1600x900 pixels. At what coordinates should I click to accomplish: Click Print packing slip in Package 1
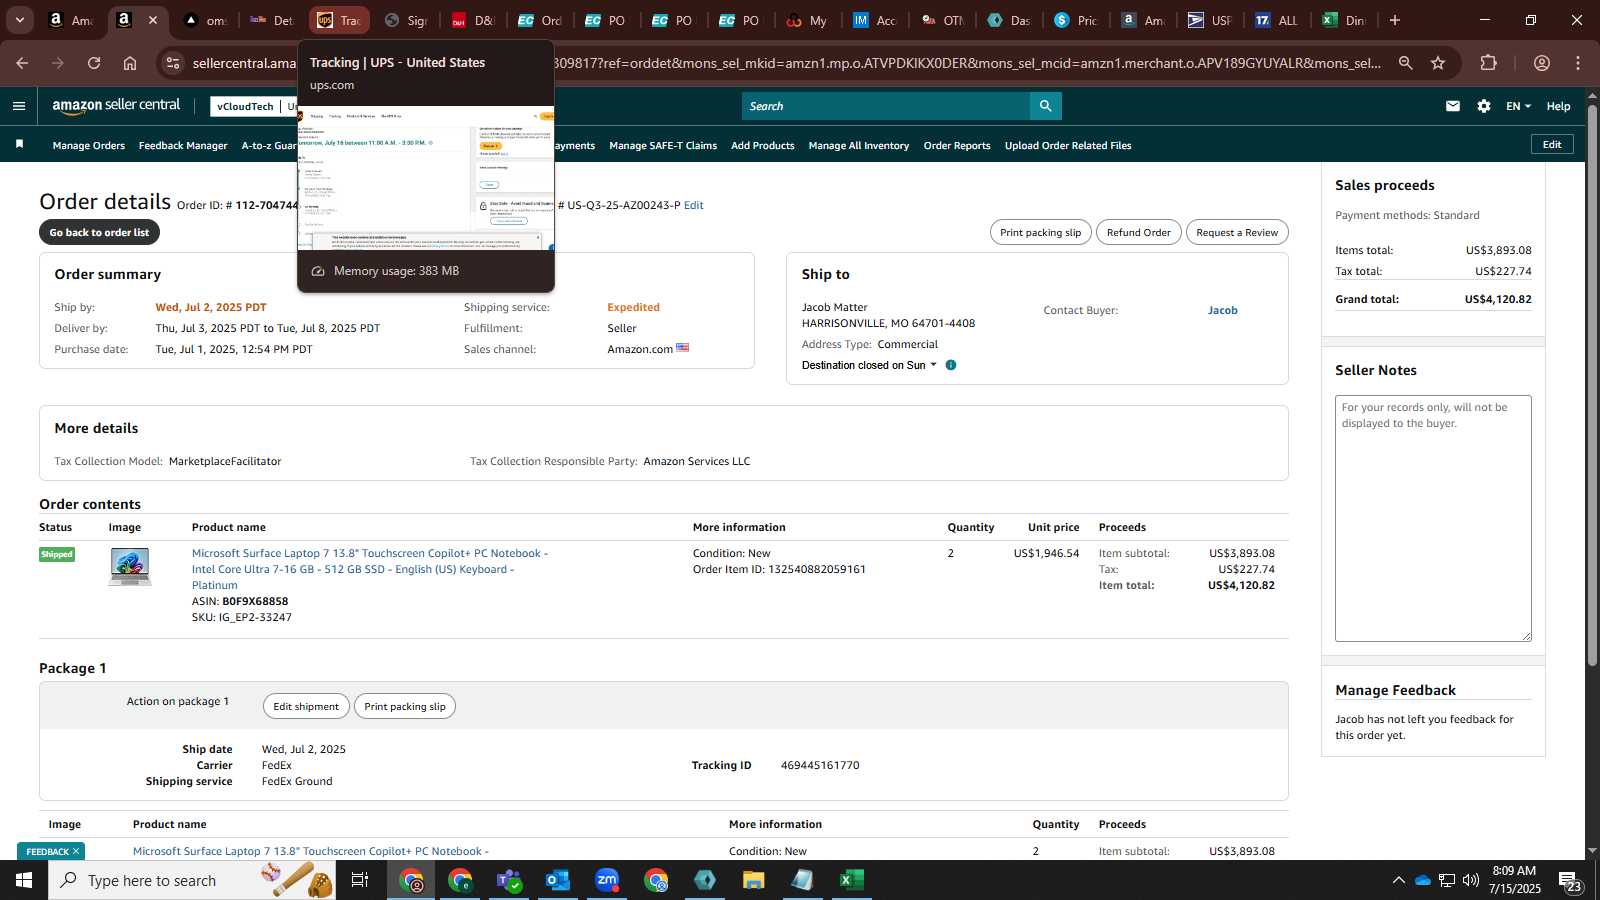tap(405, 706)
